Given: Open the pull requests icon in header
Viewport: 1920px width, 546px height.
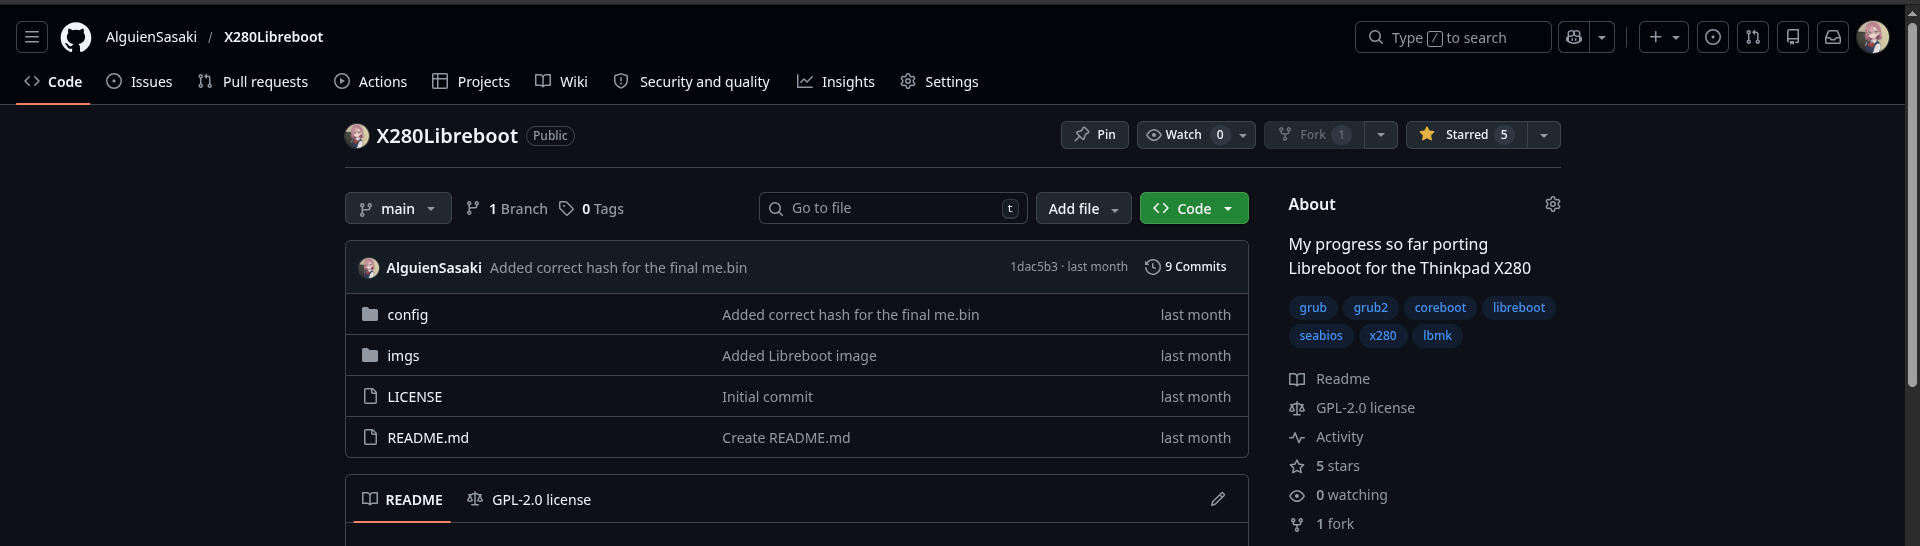Looking at the screenshot, I should [x=1753, y=37].
